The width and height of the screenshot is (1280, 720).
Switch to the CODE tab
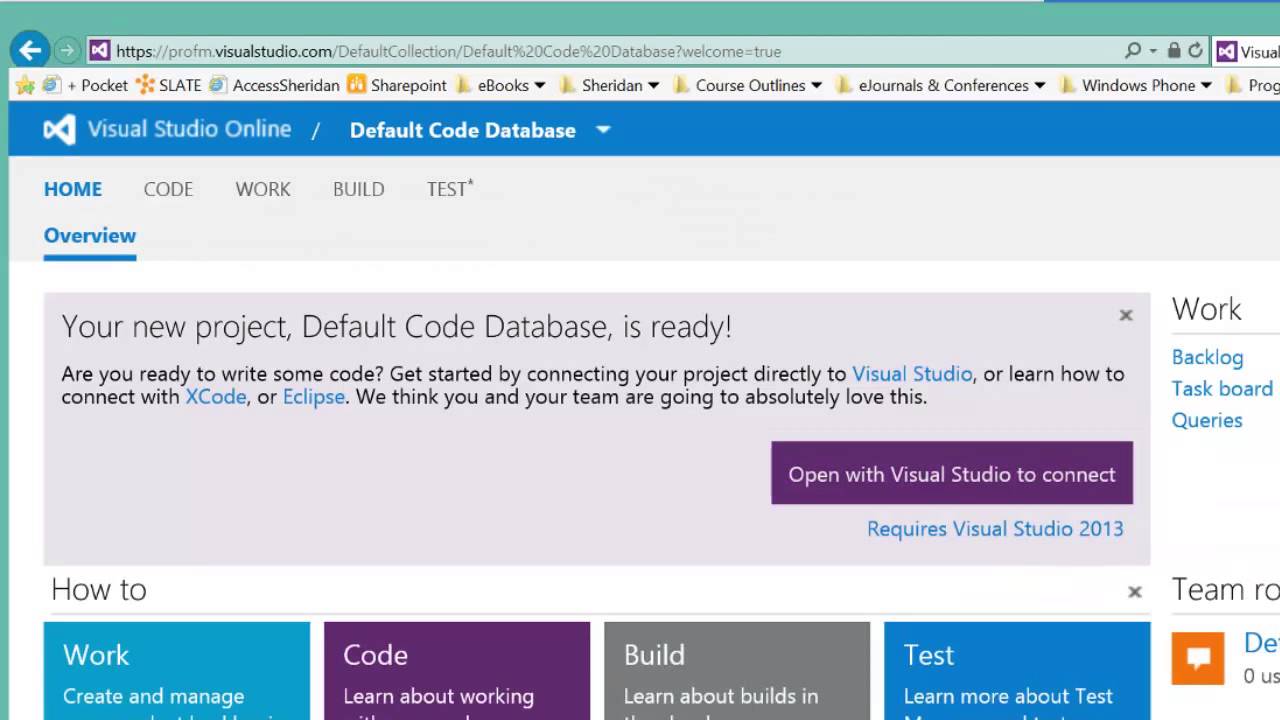pyautogui.click(x=168, y=189)
